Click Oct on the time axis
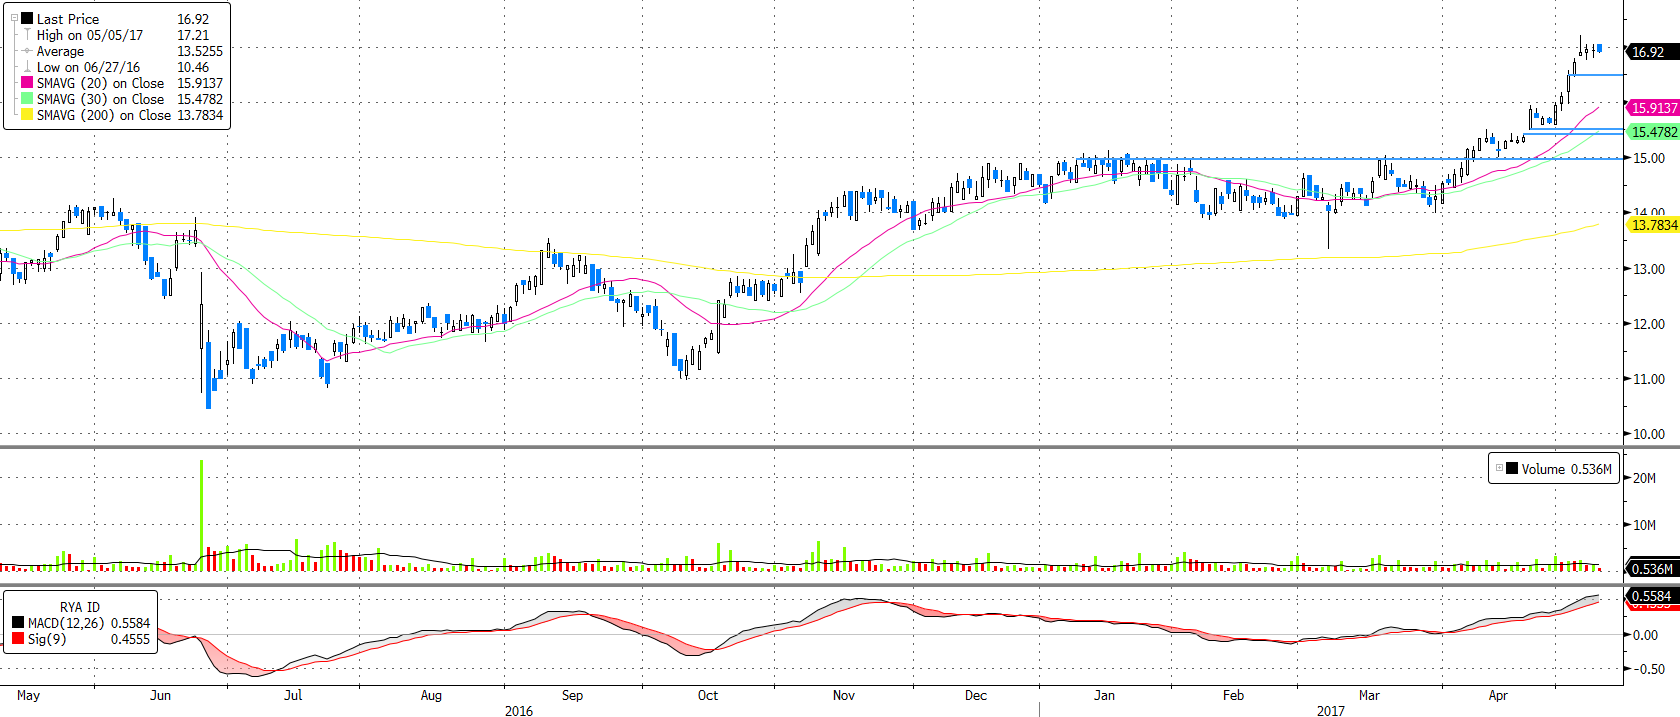This screenshot has height=717, width=1680. click(708, 695)
